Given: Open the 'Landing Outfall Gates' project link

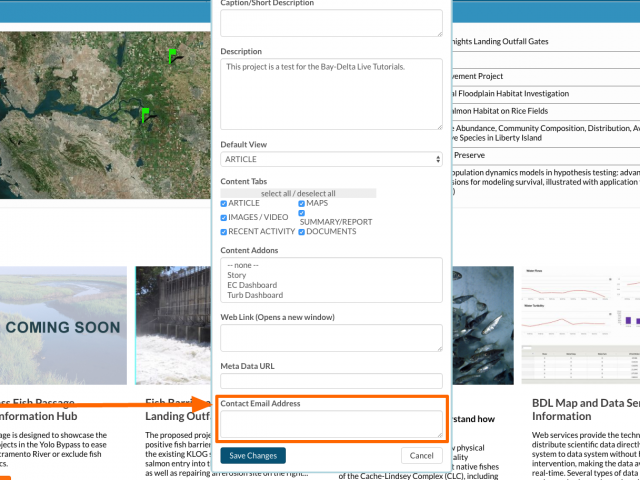Looking at the screenshot, I should click(500, 42).
